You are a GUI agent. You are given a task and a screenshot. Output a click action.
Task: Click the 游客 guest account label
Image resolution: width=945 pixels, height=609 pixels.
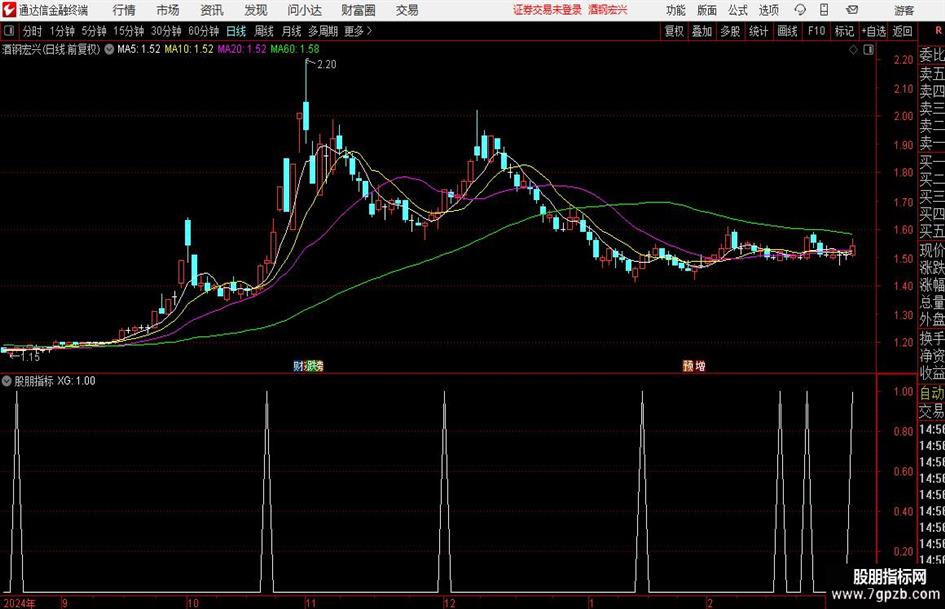904,10
